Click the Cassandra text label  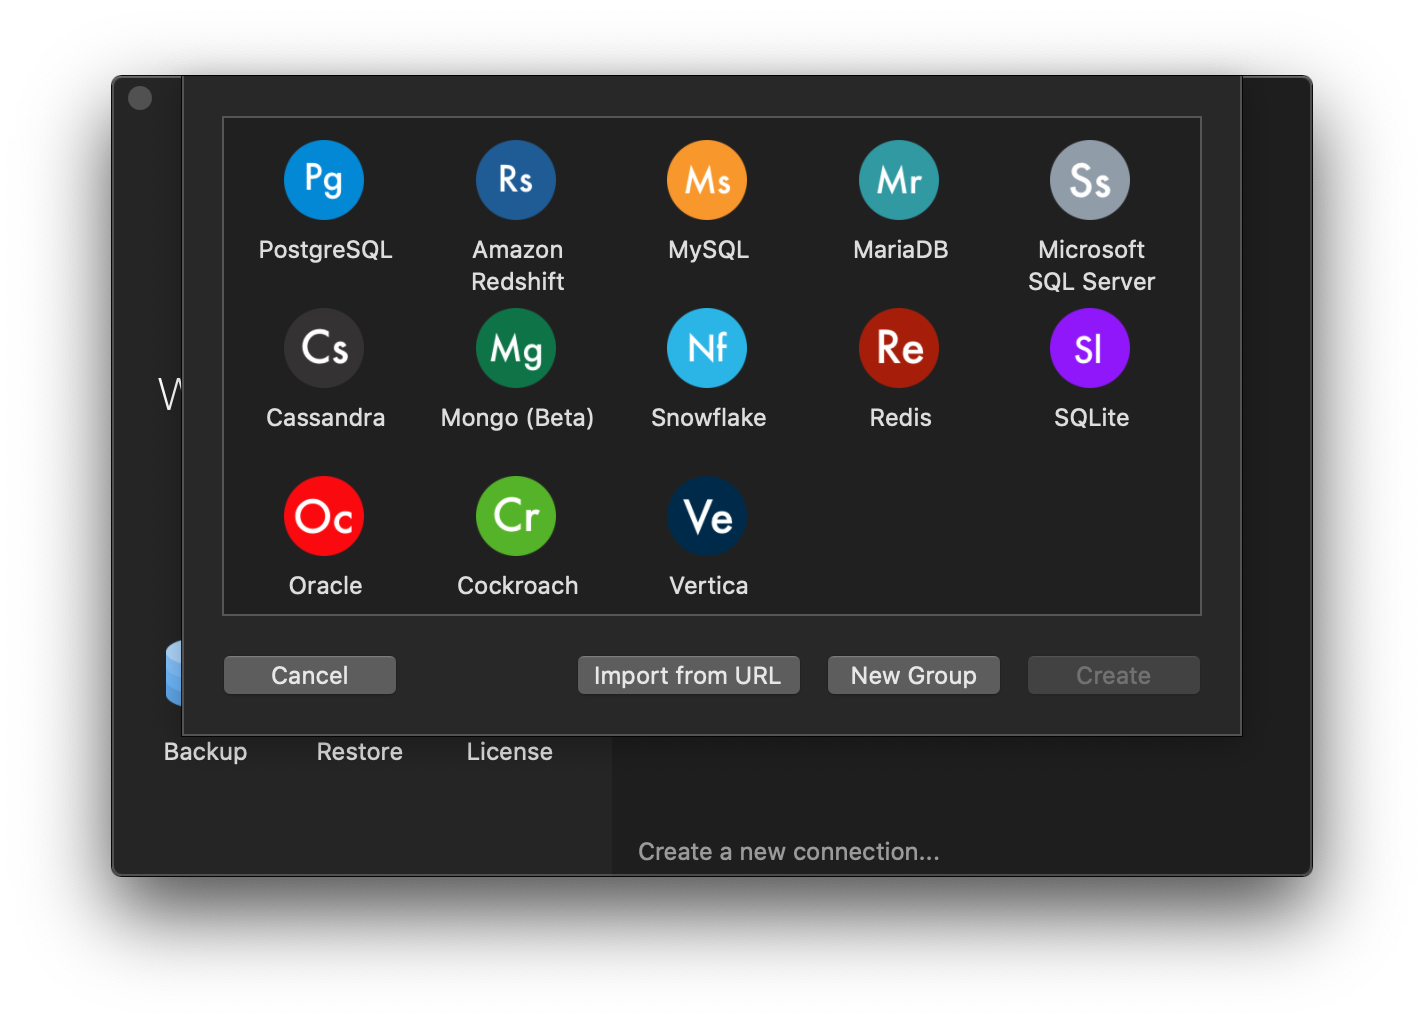(326, 418)
